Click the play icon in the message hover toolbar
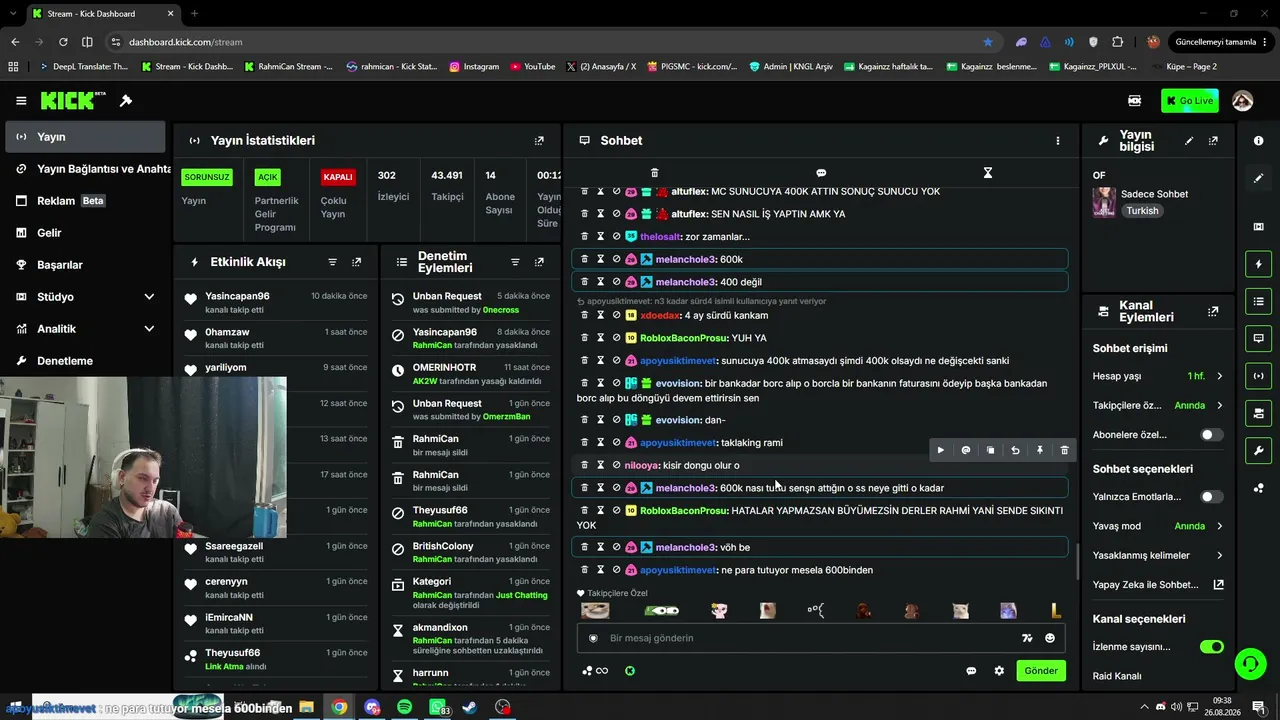Viewport: 1280px width, 720px height. (x=940, y=450)
